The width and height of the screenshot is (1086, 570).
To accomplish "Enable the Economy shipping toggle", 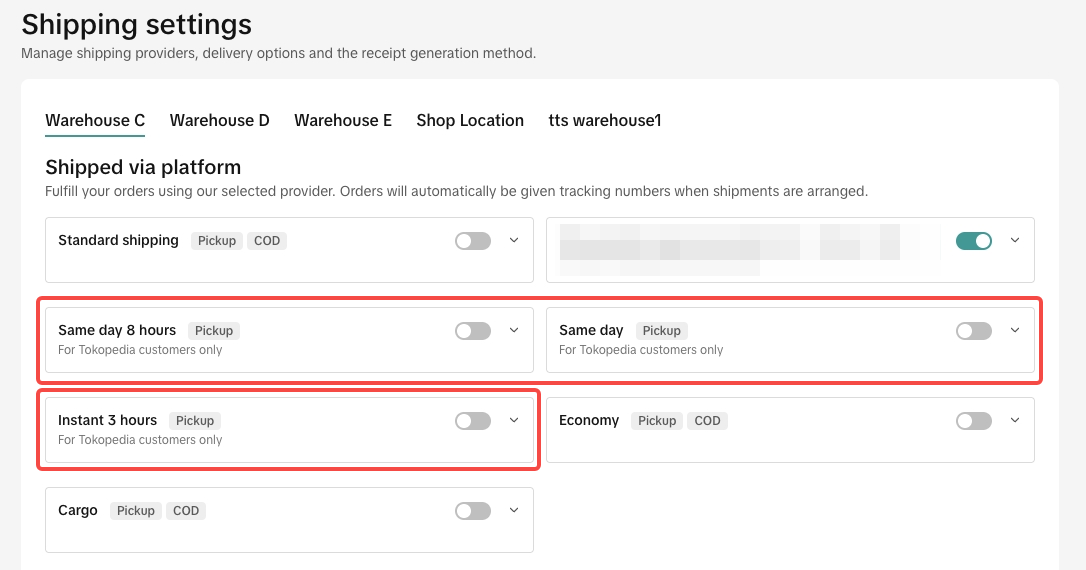I will (x=973, y=421).
